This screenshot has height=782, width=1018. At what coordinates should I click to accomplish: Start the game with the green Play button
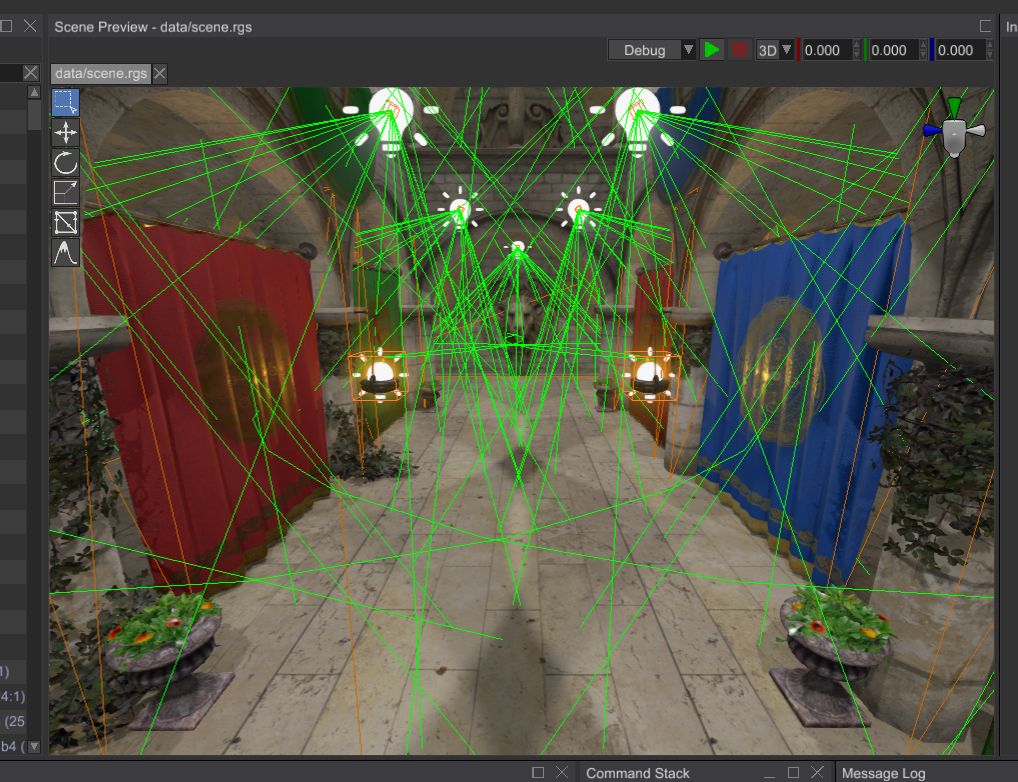pyautogui.click(x=712, y=50)
